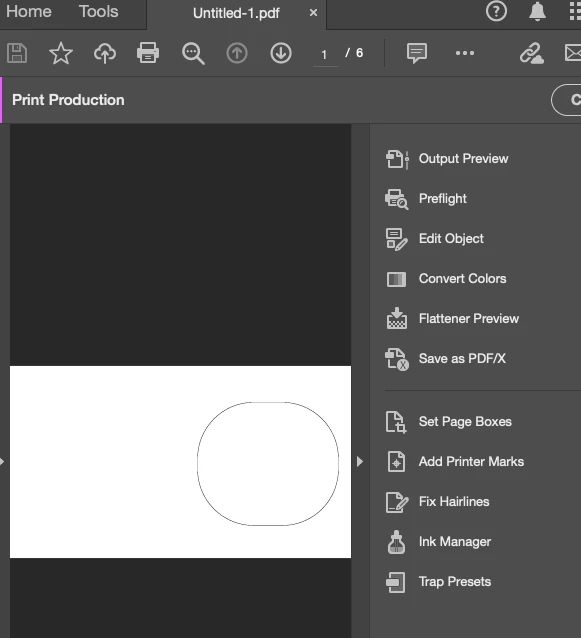Click the Preflight printer icon
Viewport: 581px width, 638px height.
coord(397,199)
